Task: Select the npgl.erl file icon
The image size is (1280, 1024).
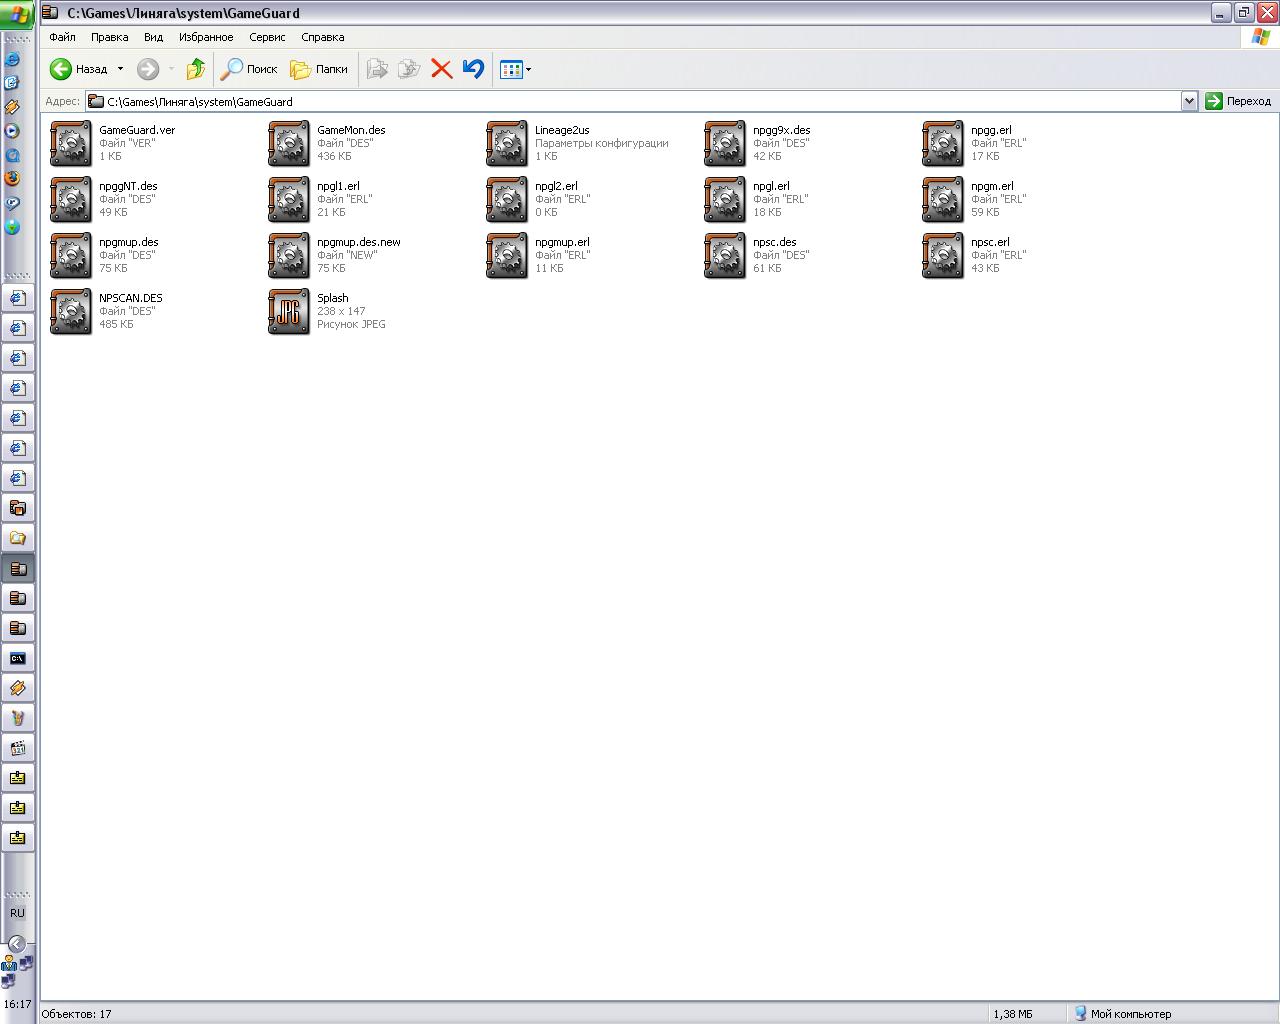Action: click(725, 199)
